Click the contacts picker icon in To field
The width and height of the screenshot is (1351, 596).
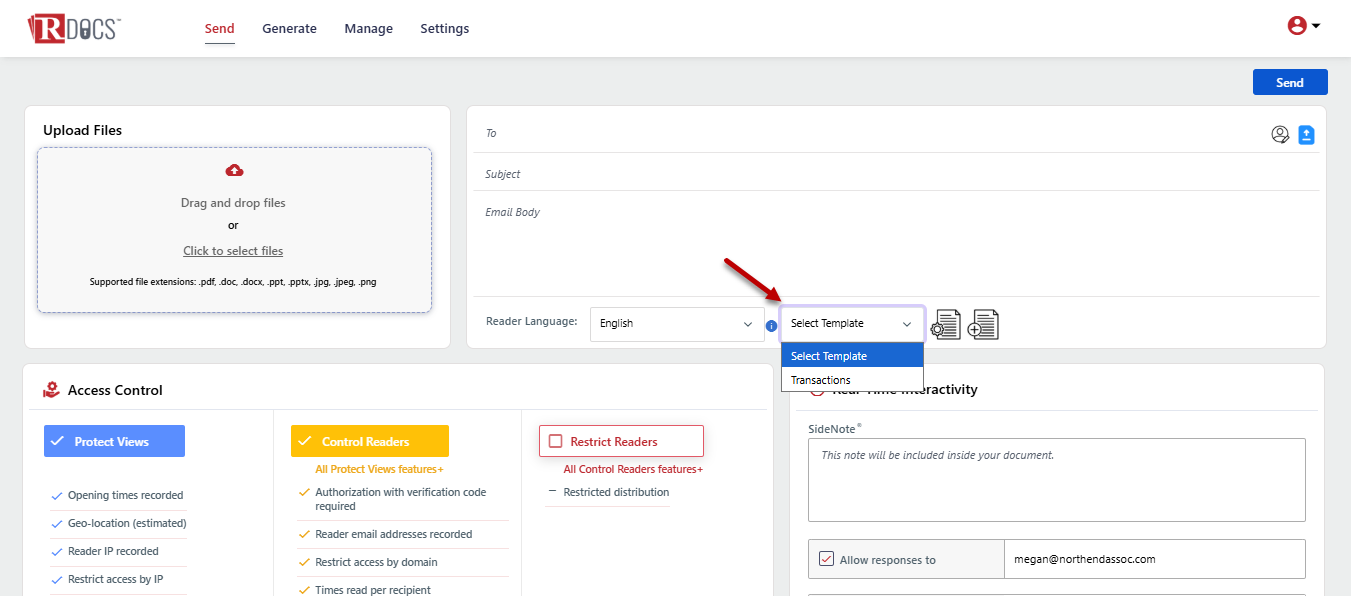coord(1280,134)
